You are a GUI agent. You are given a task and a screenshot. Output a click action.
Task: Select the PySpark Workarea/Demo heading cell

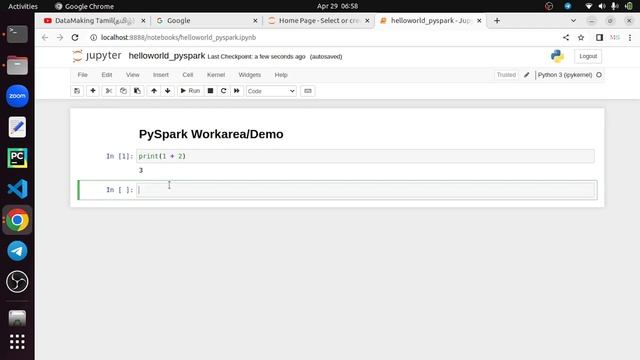point(211,134)
